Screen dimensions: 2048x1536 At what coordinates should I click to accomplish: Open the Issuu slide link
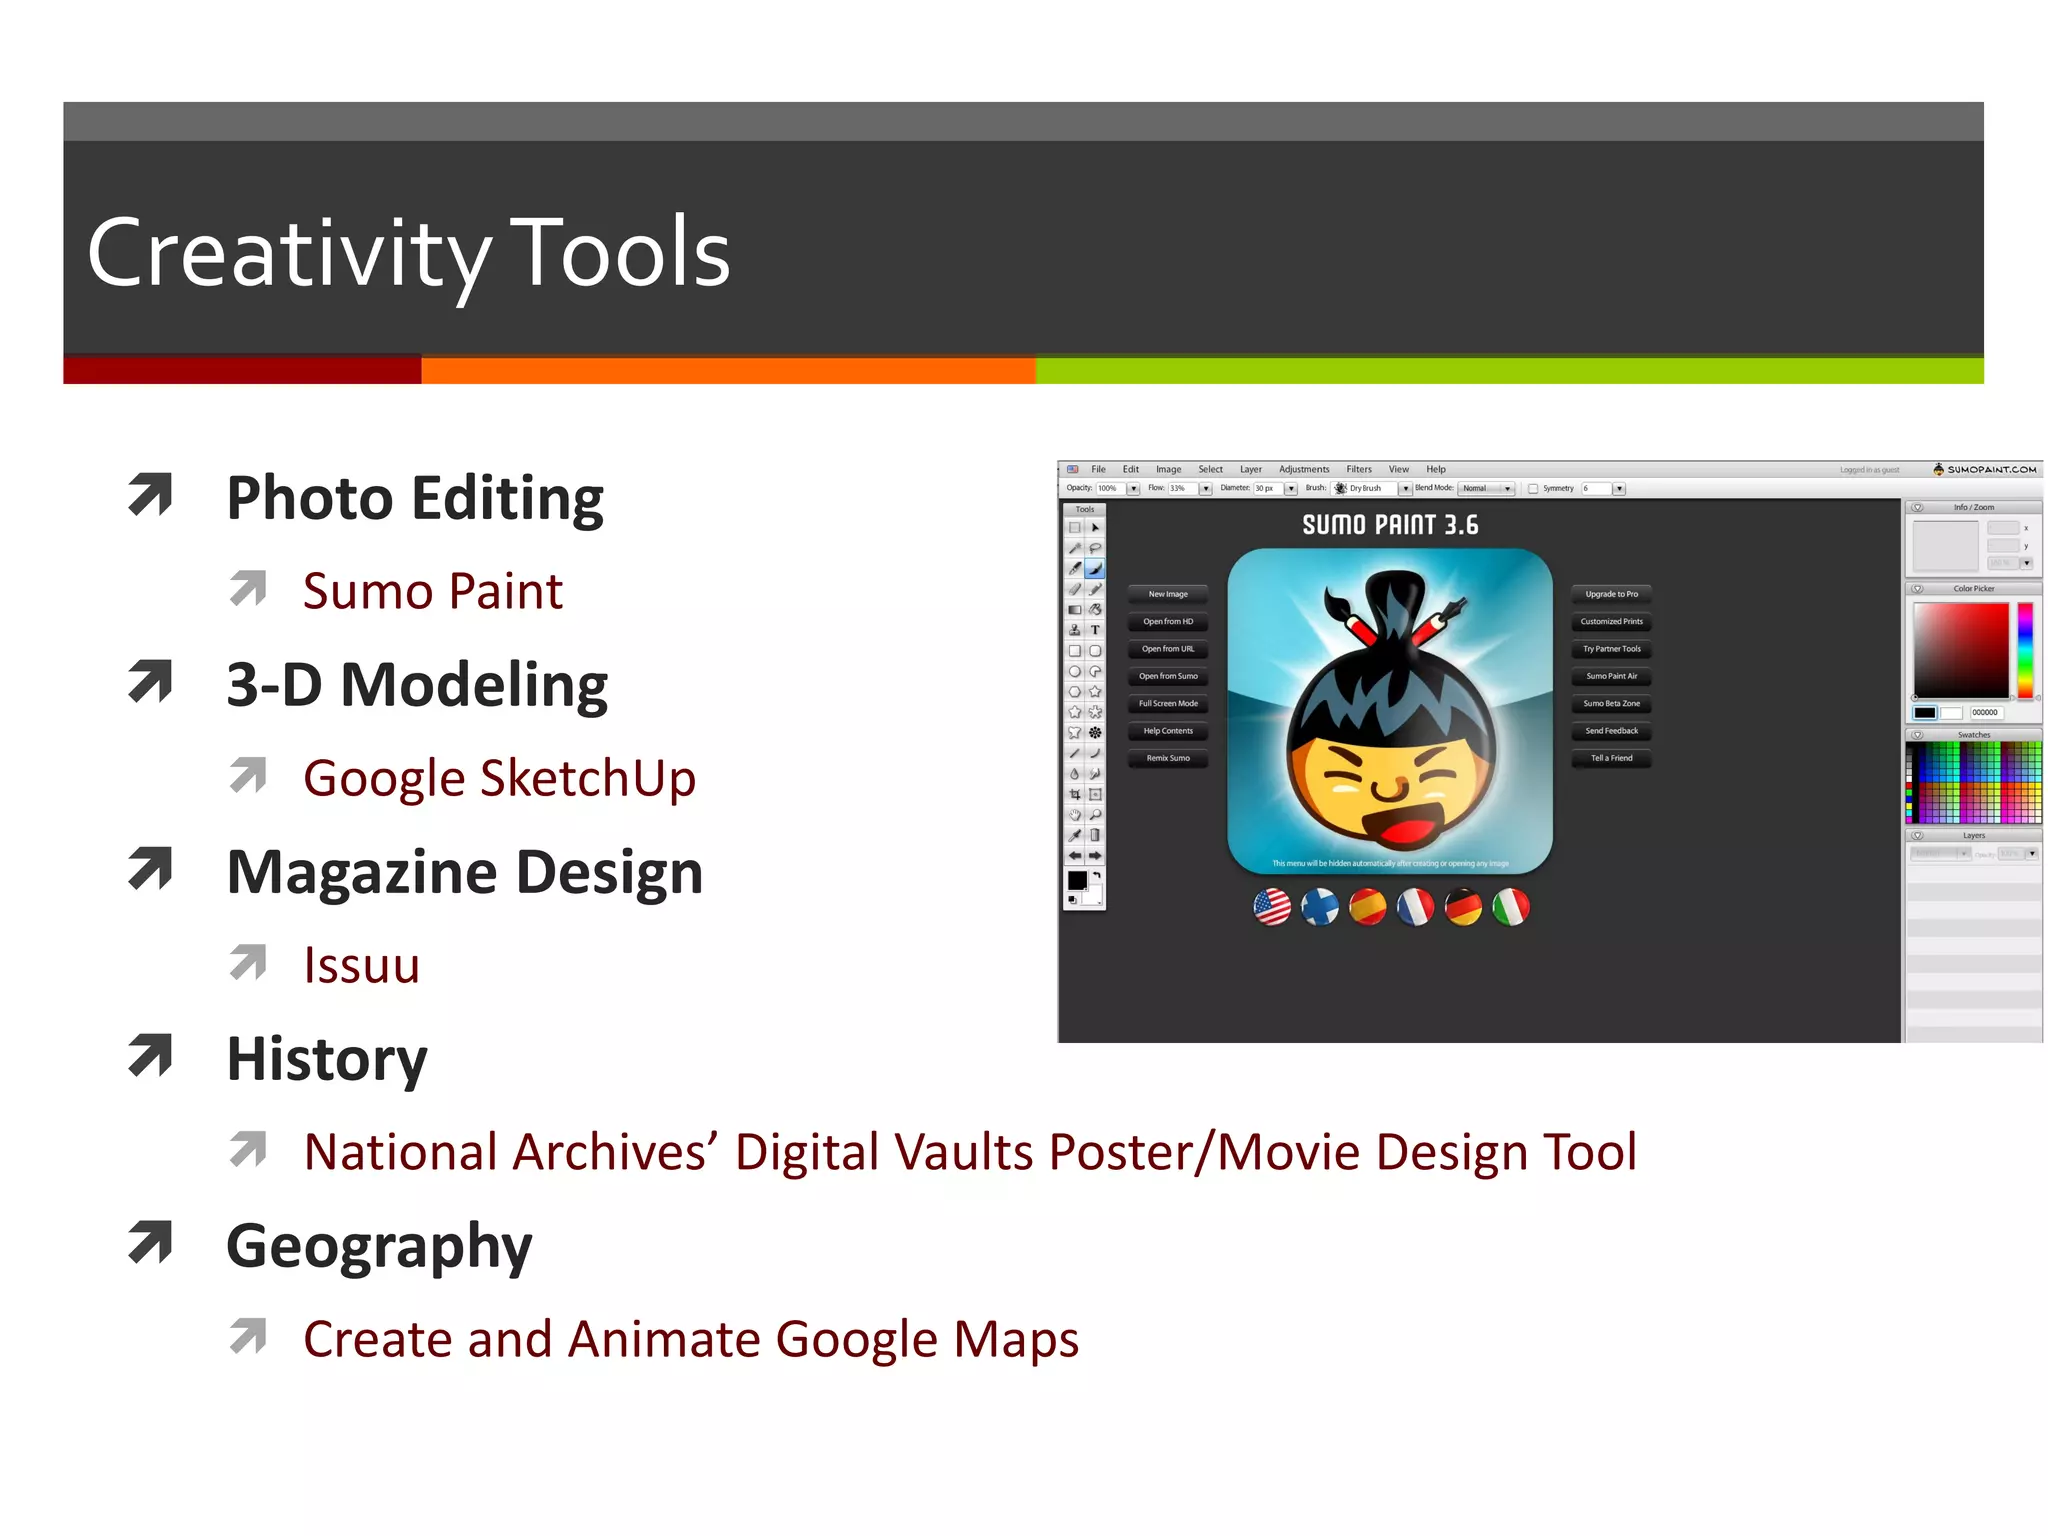pyautogui.click(x=361, y=965)
